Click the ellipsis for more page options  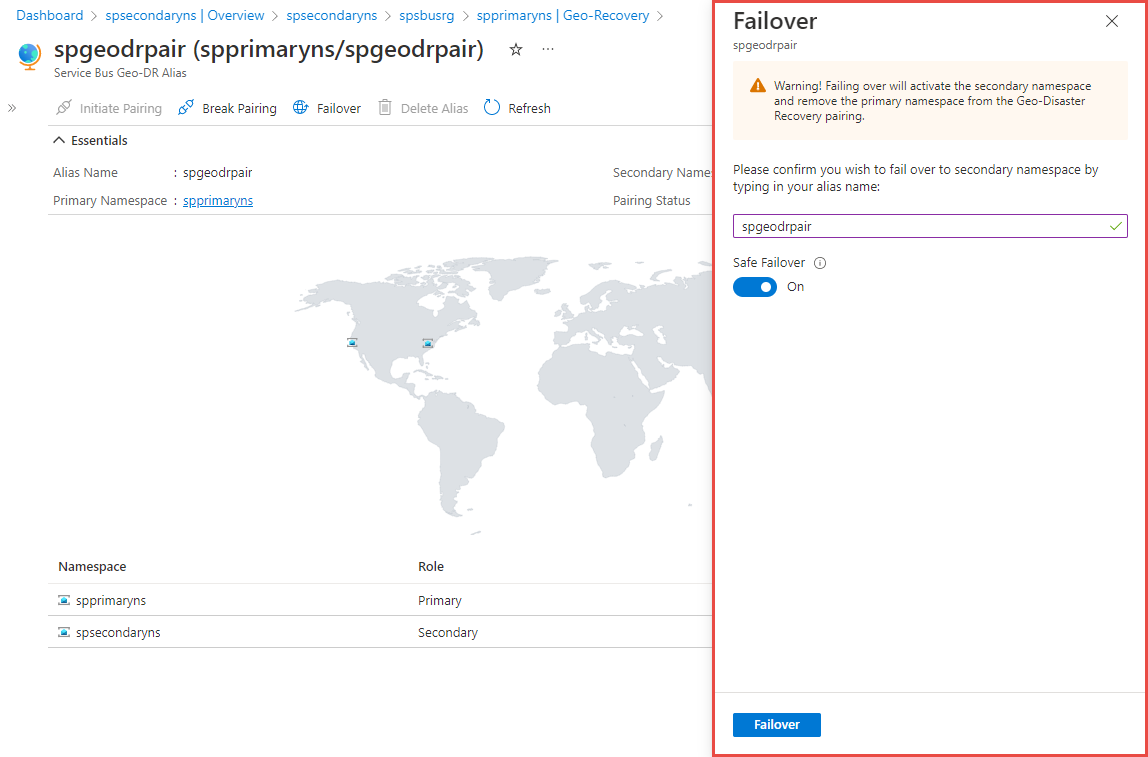pos(547,48)
